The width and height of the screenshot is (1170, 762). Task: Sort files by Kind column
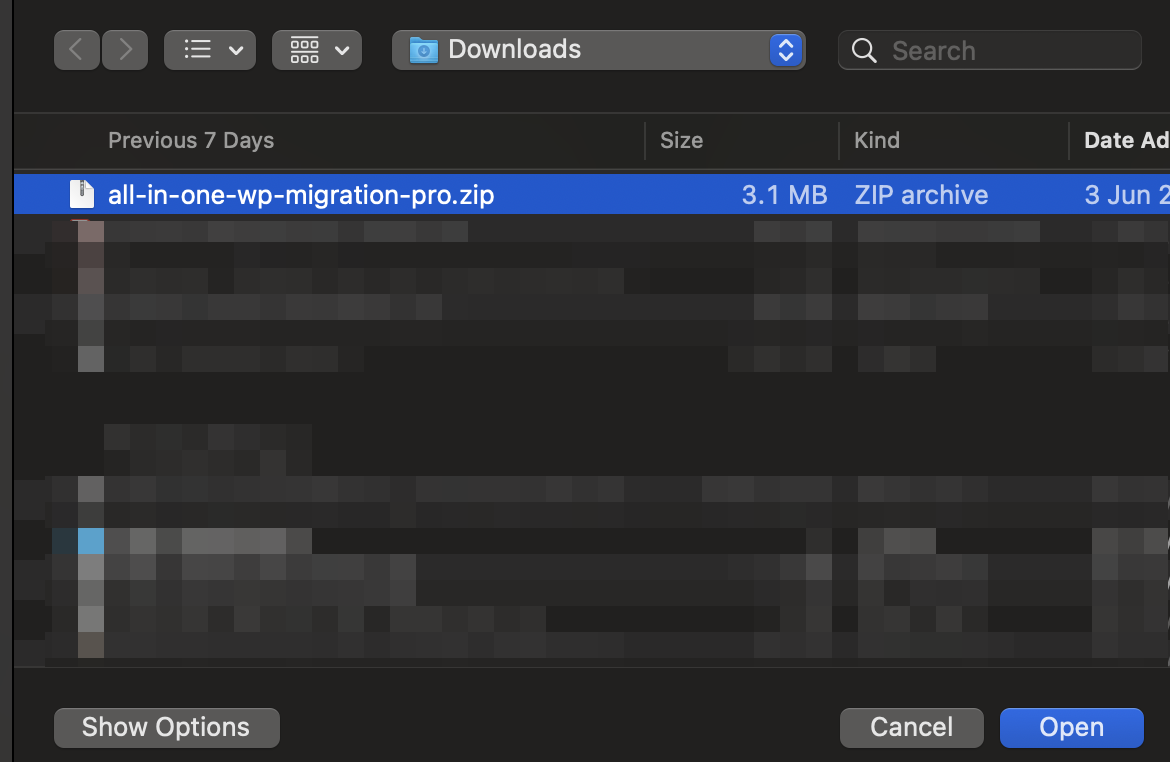(x=877, y=141)
